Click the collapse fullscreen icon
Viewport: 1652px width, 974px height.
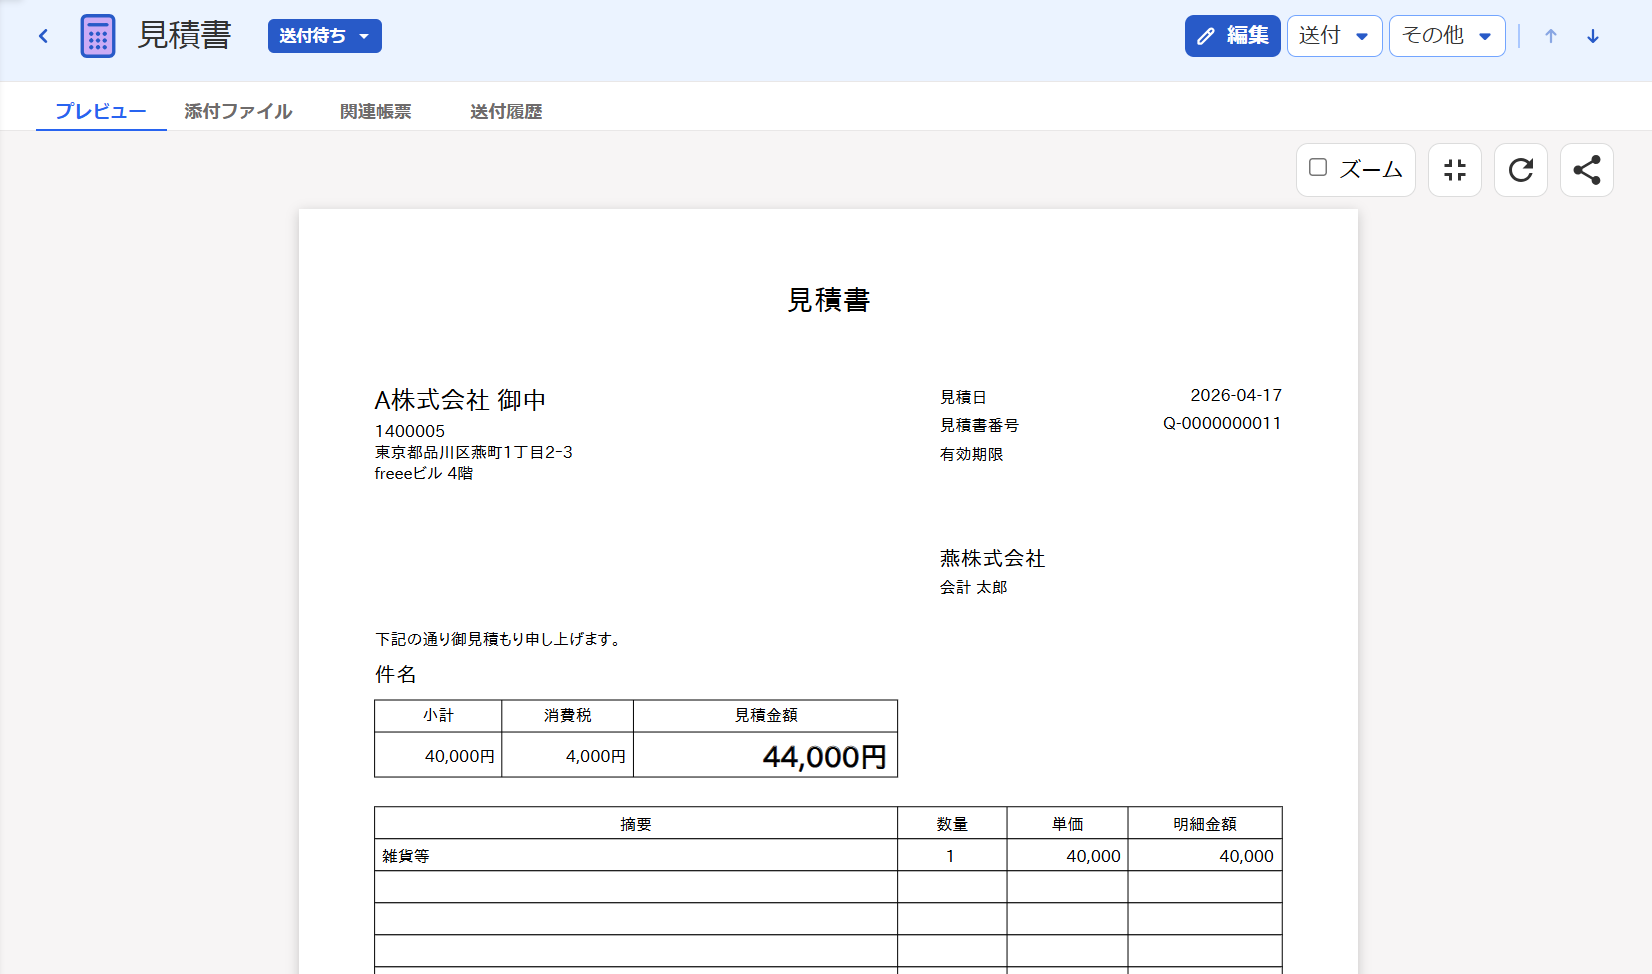point(1455,170)
